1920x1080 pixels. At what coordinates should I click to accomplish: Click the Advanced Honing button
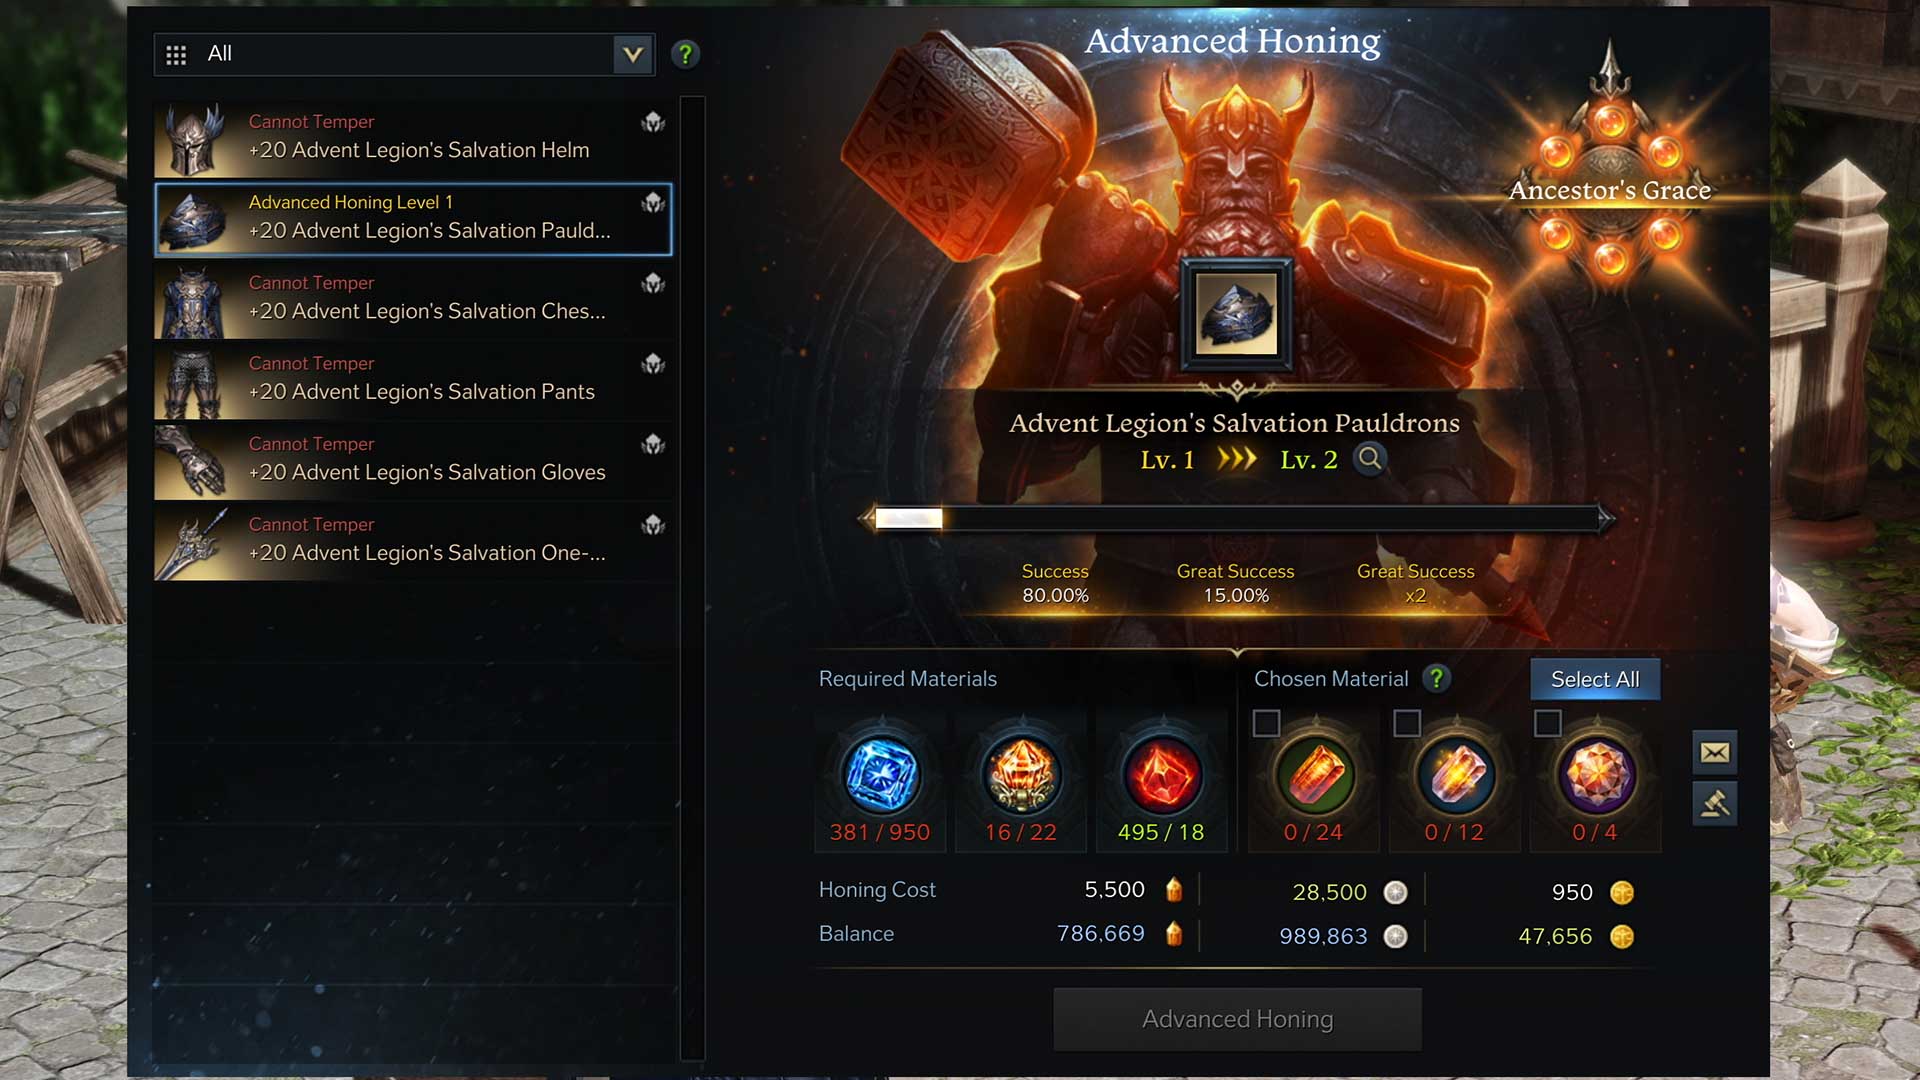pyautogui.click(x=1238, y=1019)
